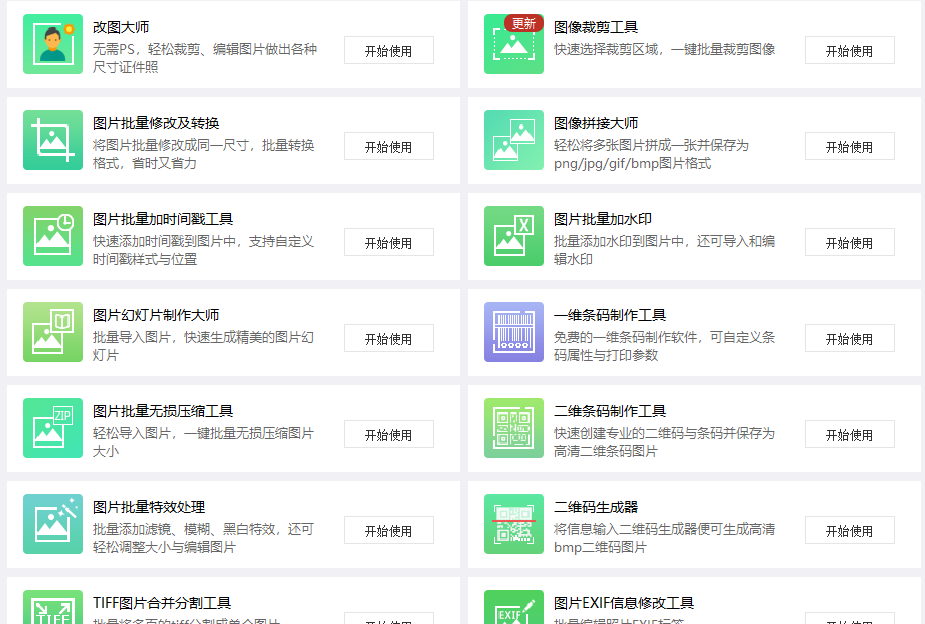Viewport: 925px width, 624px height.
Task: Open the TIFF图片合并分割工具 icon
Action: point(53,607)
